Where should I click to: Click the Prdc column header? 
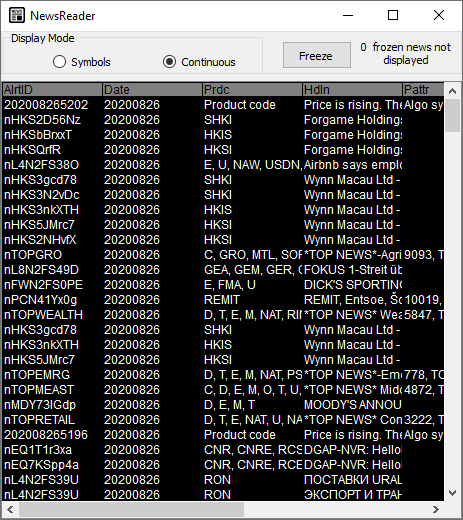252,90
